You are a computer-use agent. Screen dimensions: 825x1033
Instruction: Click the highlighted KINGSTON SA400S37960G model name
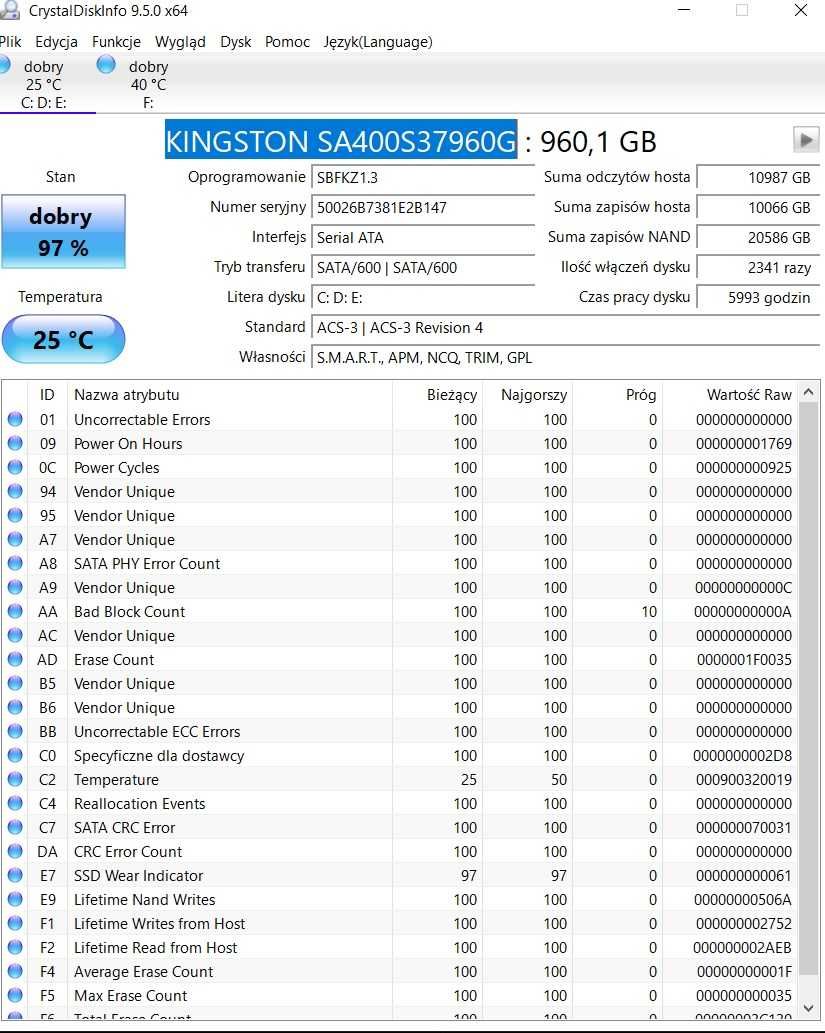click(341, 140)
